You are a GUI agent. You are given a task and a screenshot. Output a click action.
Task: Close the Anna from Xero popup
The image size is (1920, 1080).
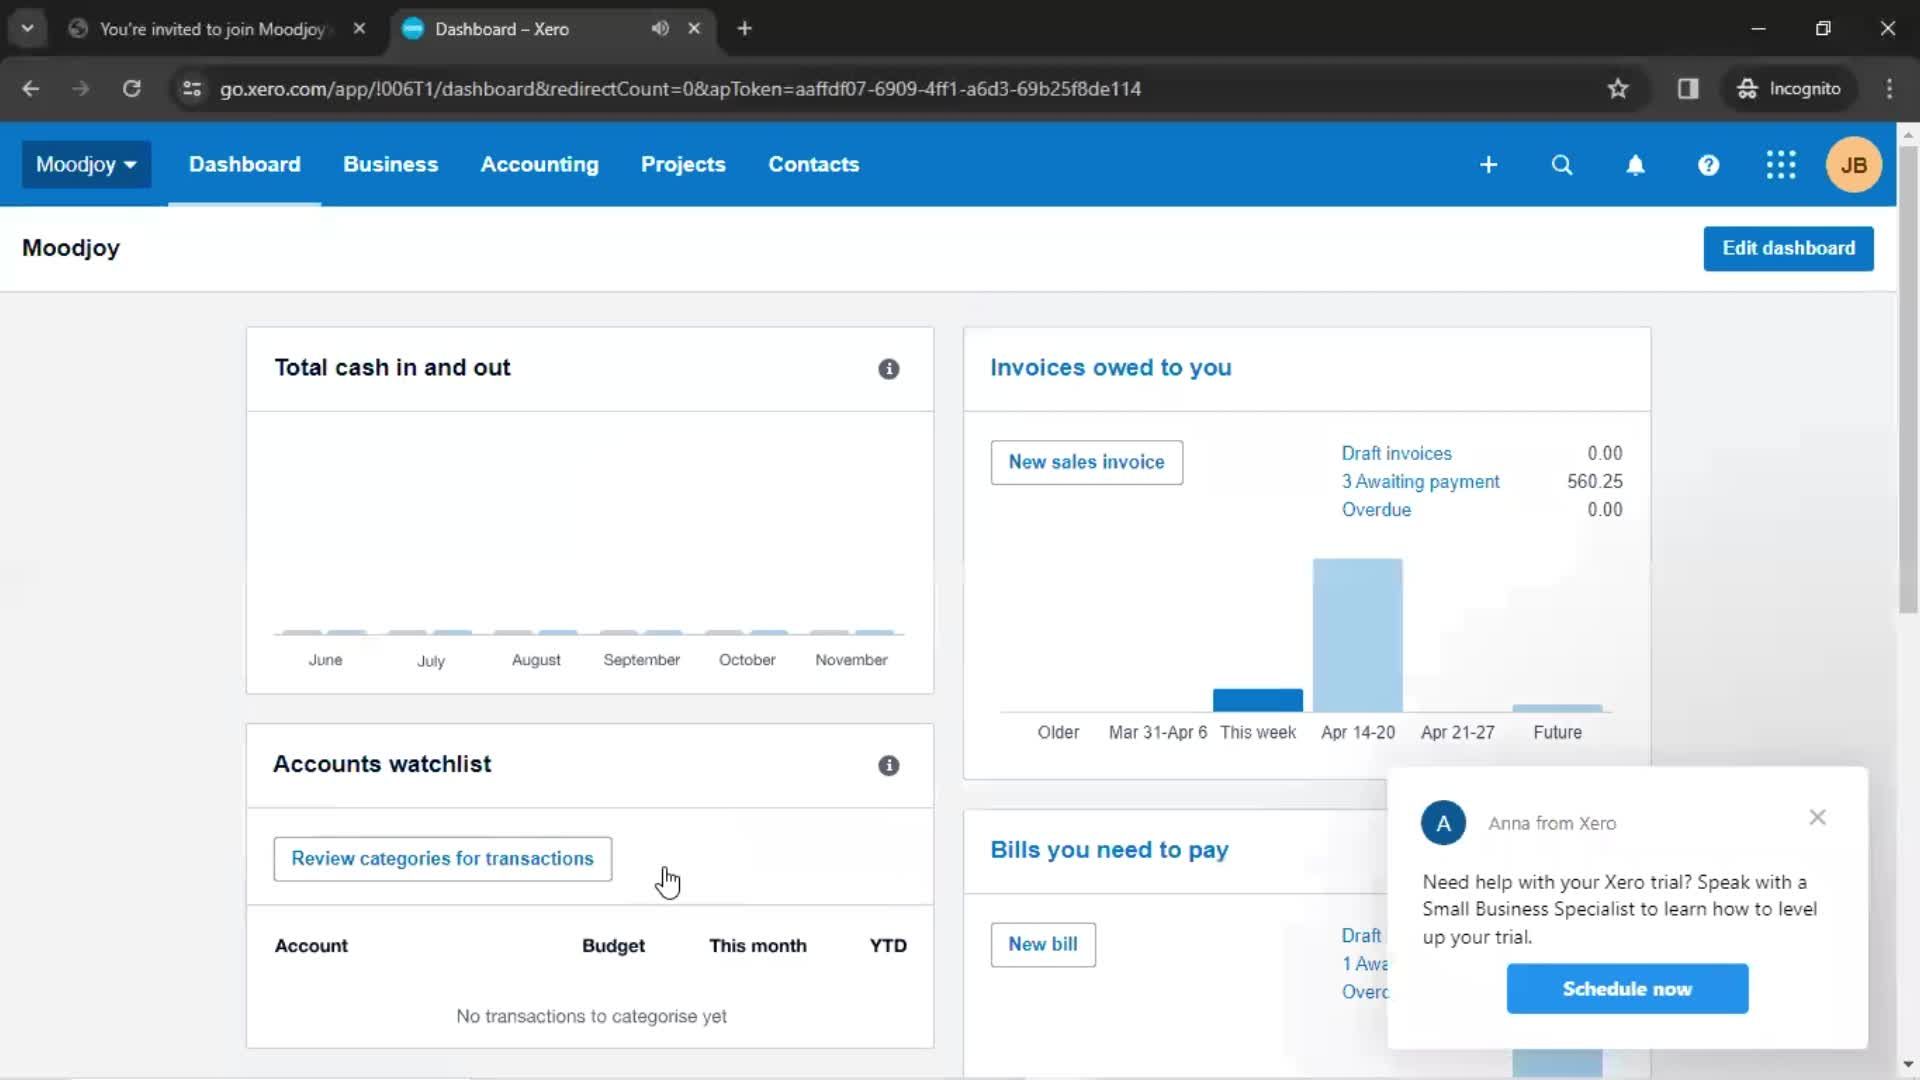pyautogui.click(x=1817, y=817)
